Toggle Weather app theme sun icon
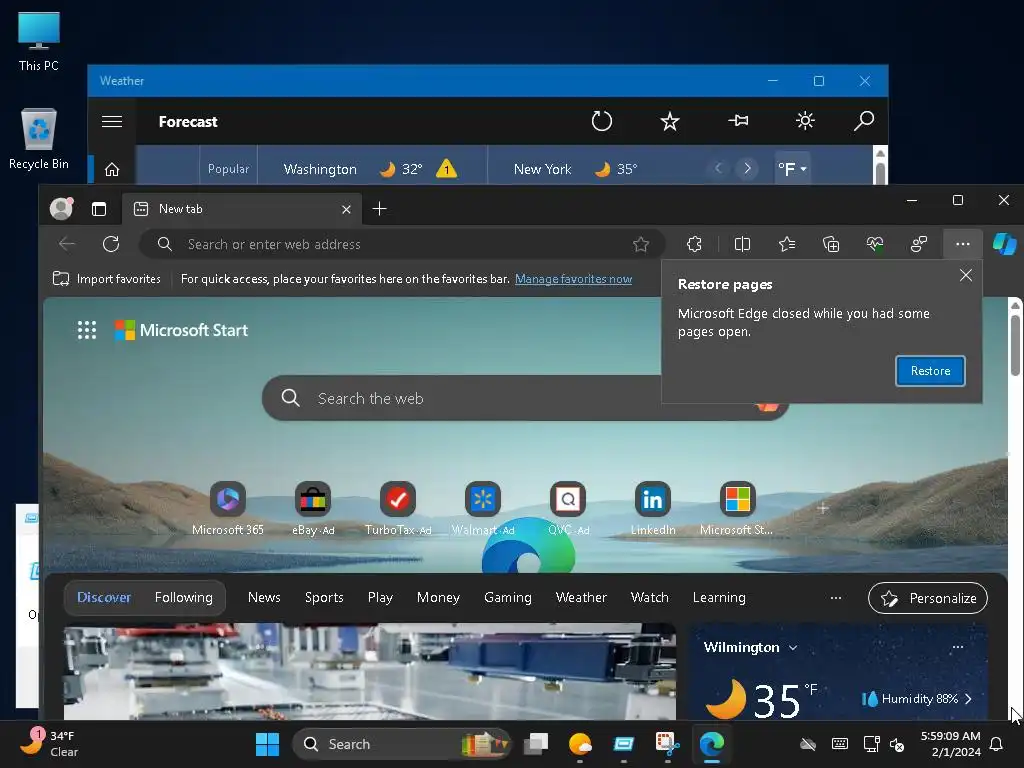Screen dimensions: 1024x768 pyautogui.click(x=805, y=121)
